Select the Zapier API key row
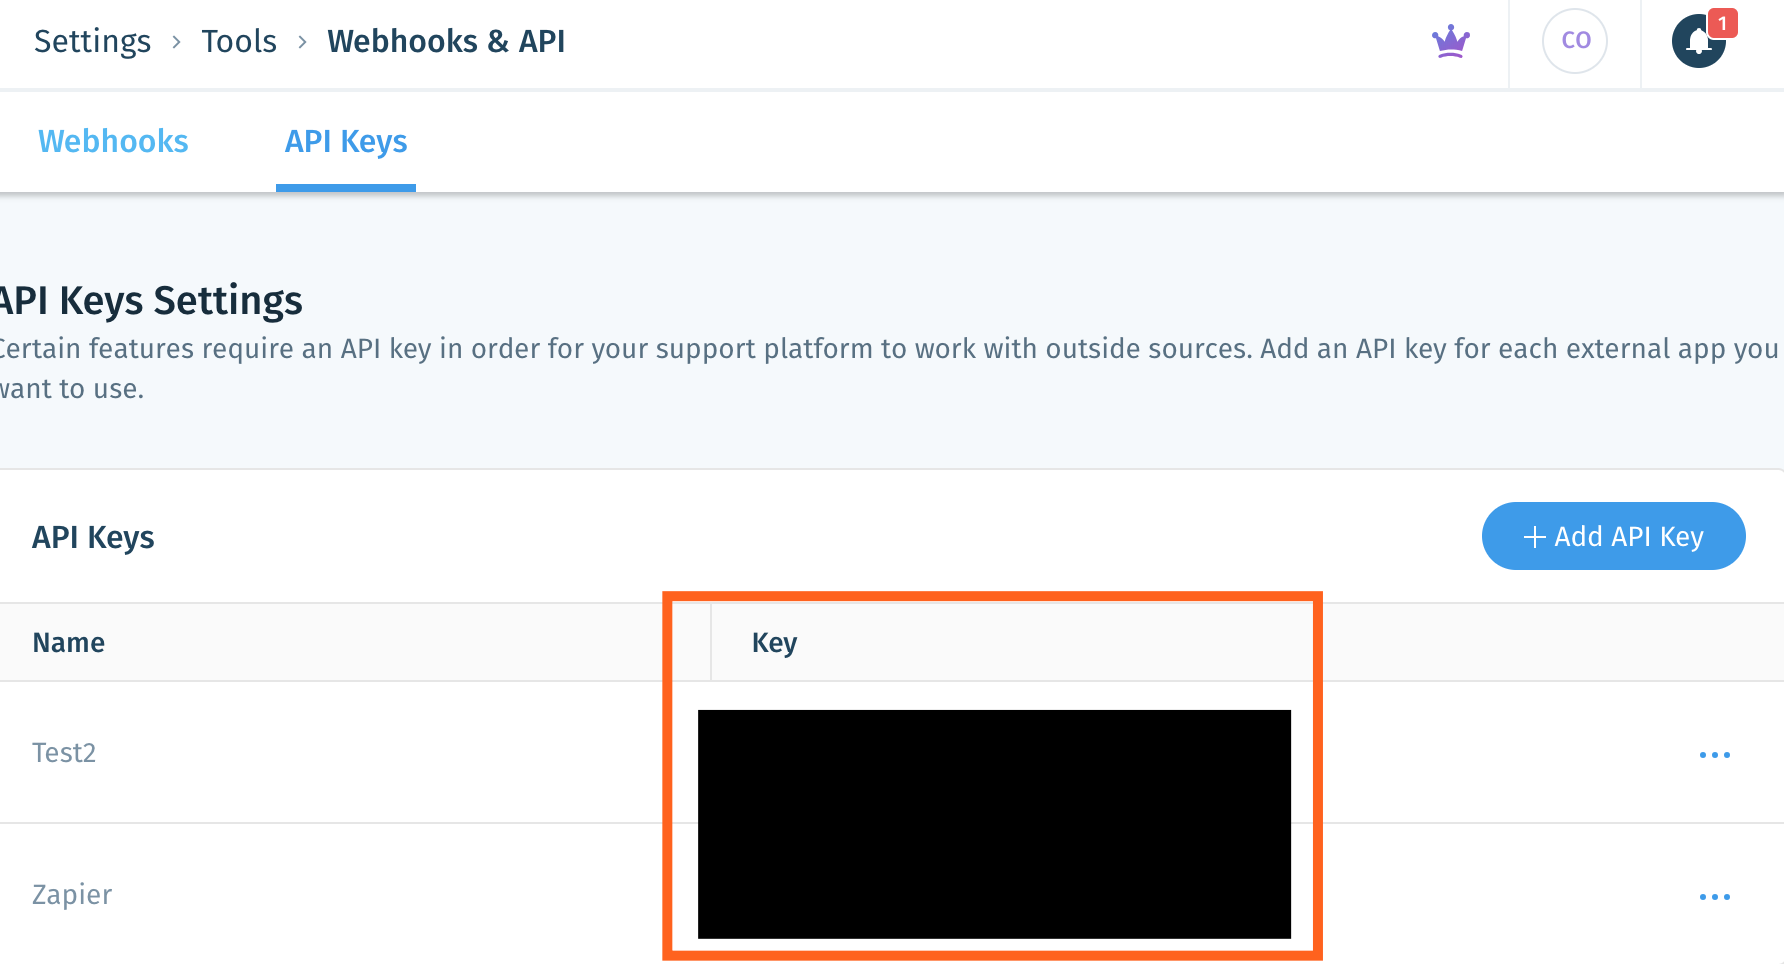This screenshot has height=964, width=1784. click(x=72, y=895)
